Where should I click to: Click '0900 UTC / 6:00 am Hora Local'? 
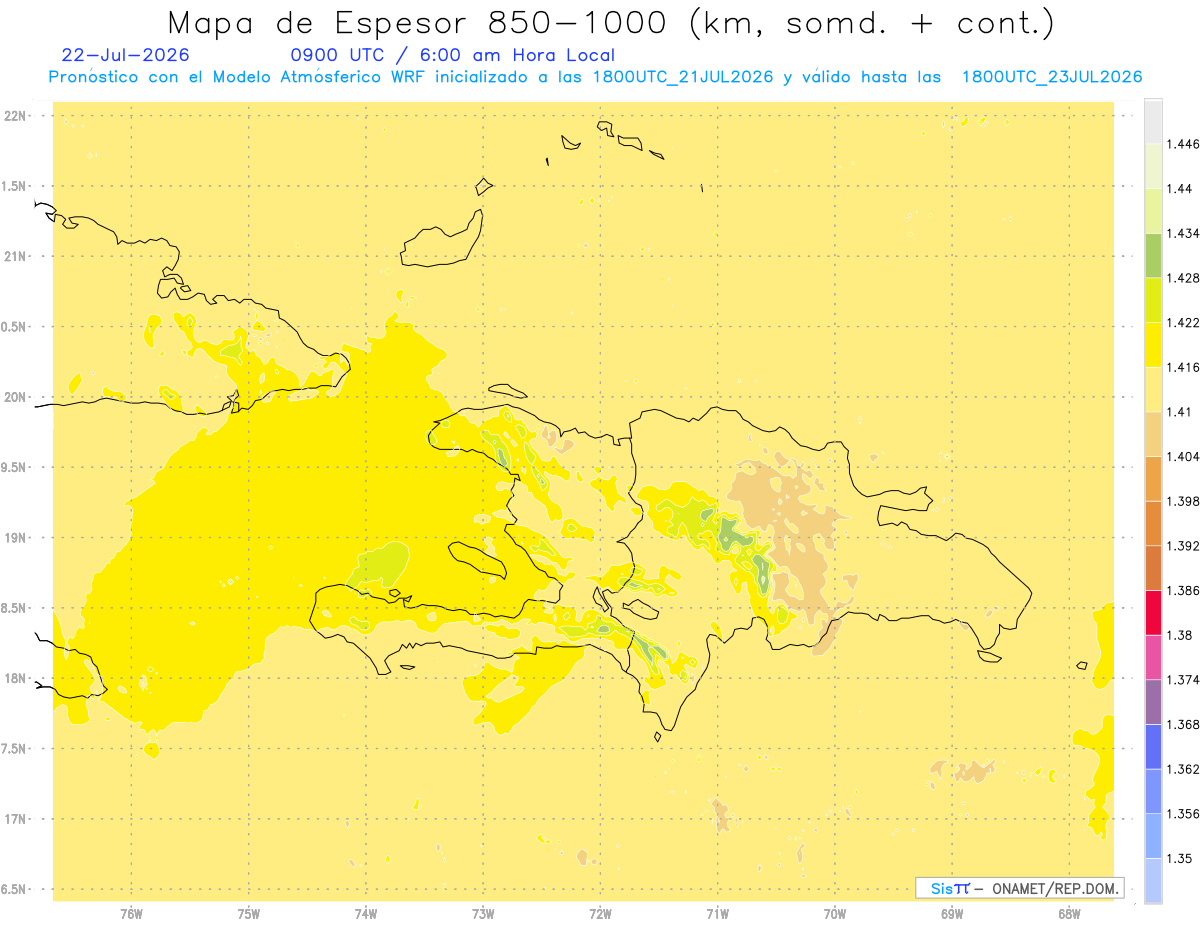(x=452, y=55)
